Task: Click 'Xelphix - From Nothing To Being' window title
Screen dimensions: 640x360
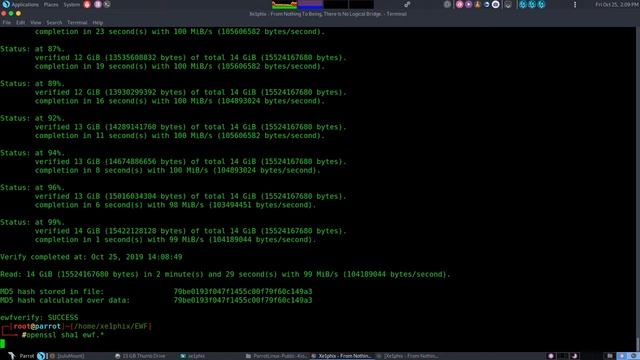Action: [x=328, y=14]
